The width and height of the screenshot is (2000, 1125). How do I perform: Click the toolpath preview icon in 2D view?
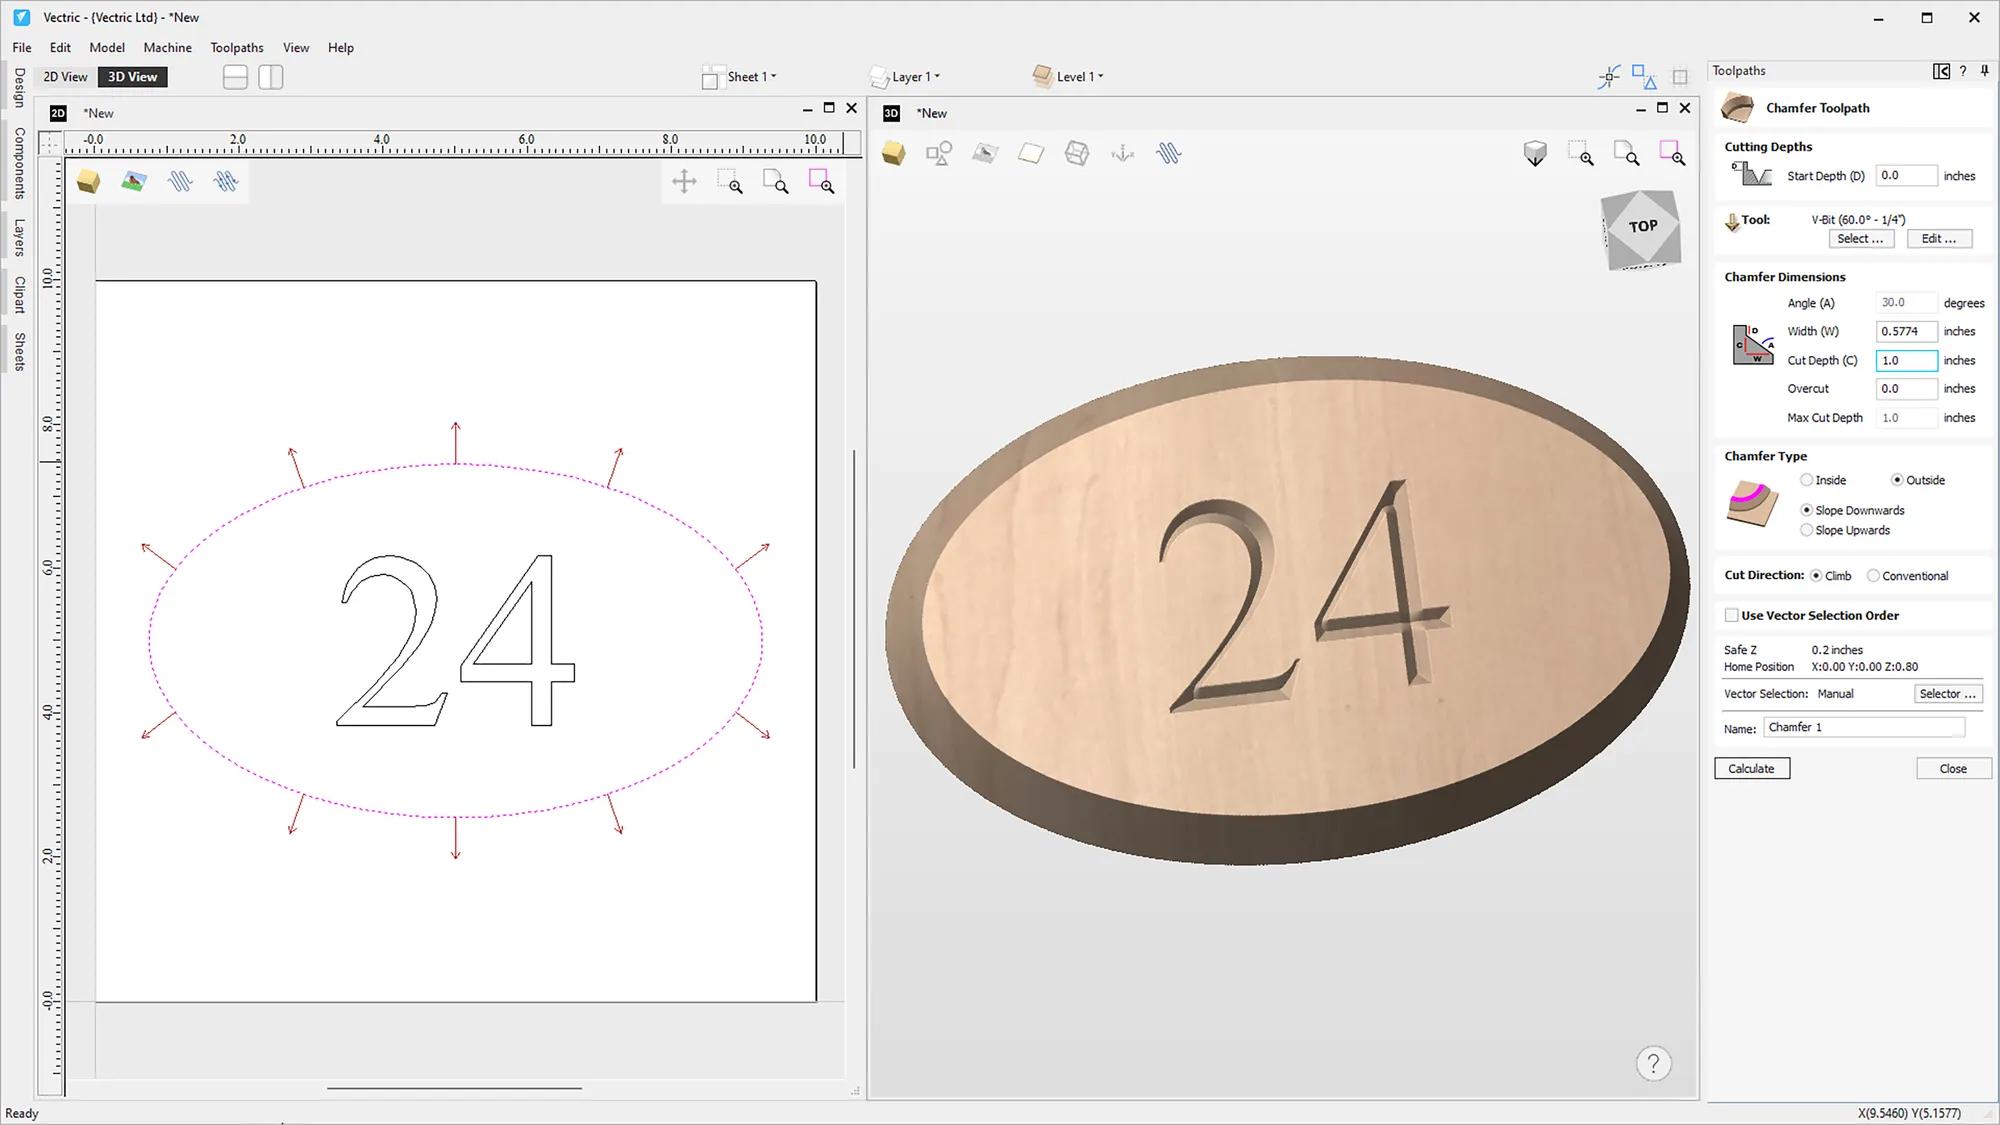pos(180,182)
